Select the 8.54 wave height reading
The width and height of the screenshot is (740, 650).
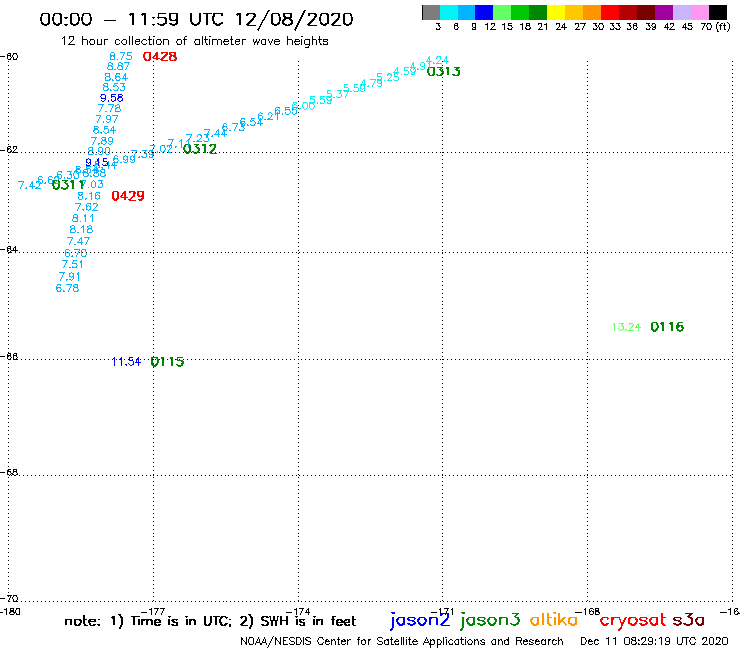pyautogui.click(x=104, y=130)
